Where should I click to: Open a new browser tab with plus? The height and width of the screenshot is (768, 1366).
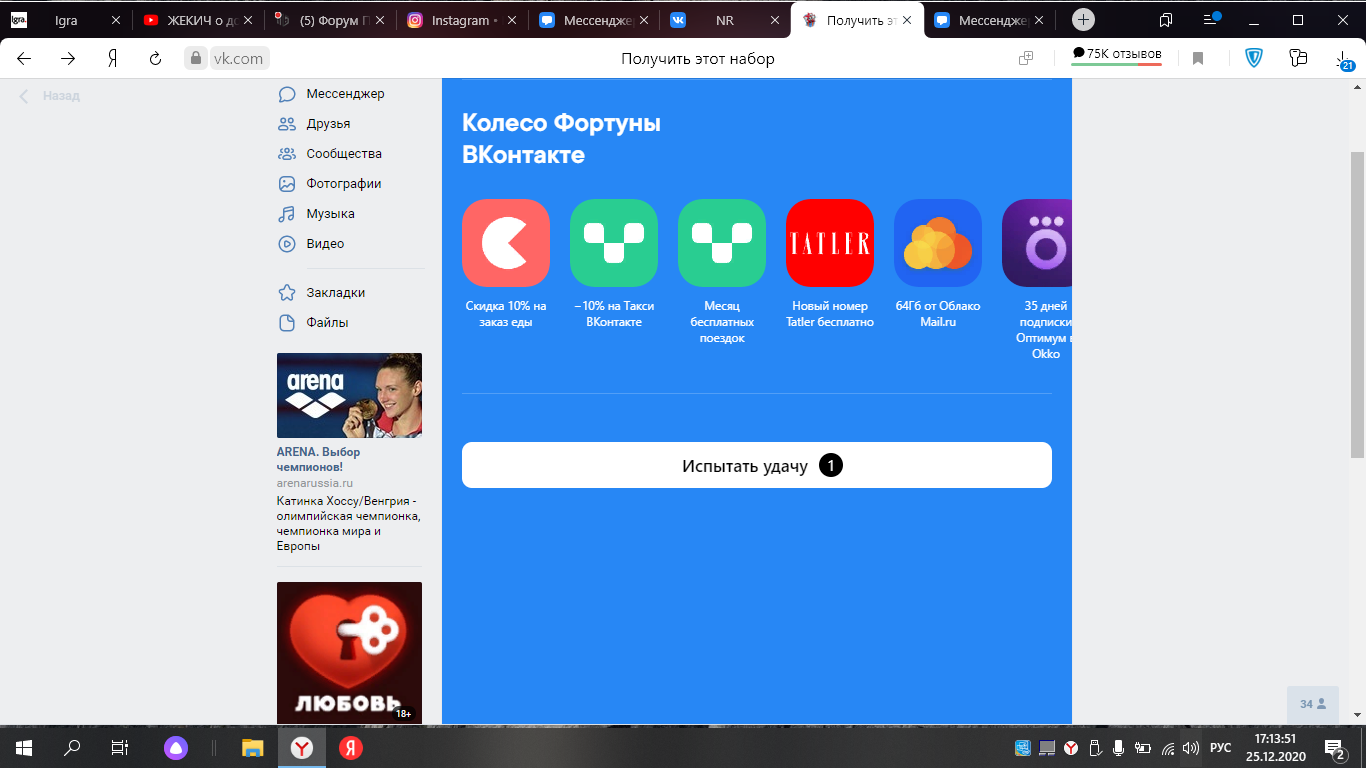pyautogui.click(x=1083, y=20)
